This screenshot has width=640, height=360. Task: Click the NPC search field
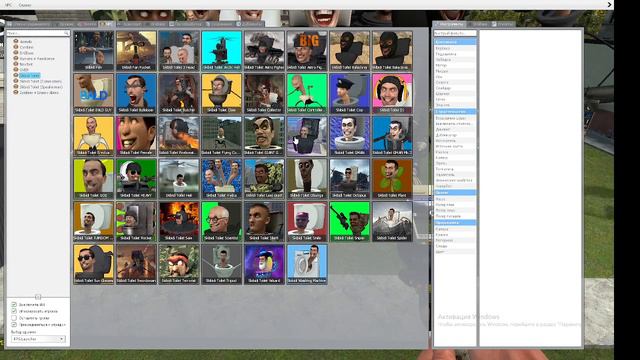click(38, 33)
